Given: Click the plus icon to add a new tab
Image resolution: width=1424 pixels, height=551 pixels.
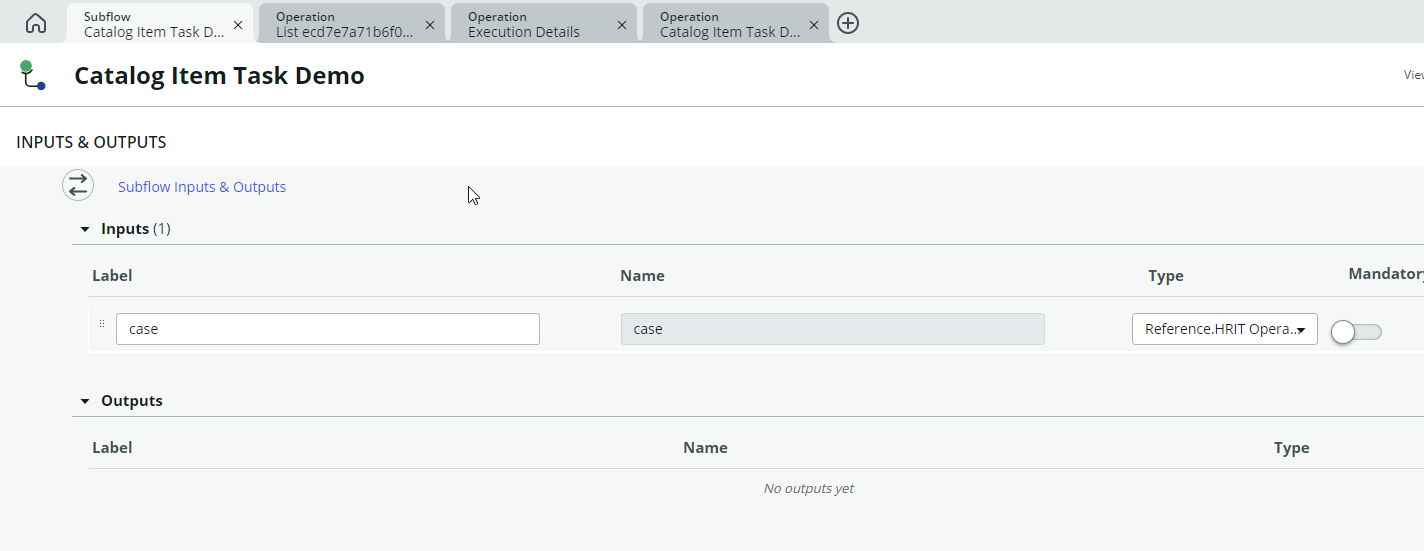Looking at the screenshot, I should click(847, 23).
